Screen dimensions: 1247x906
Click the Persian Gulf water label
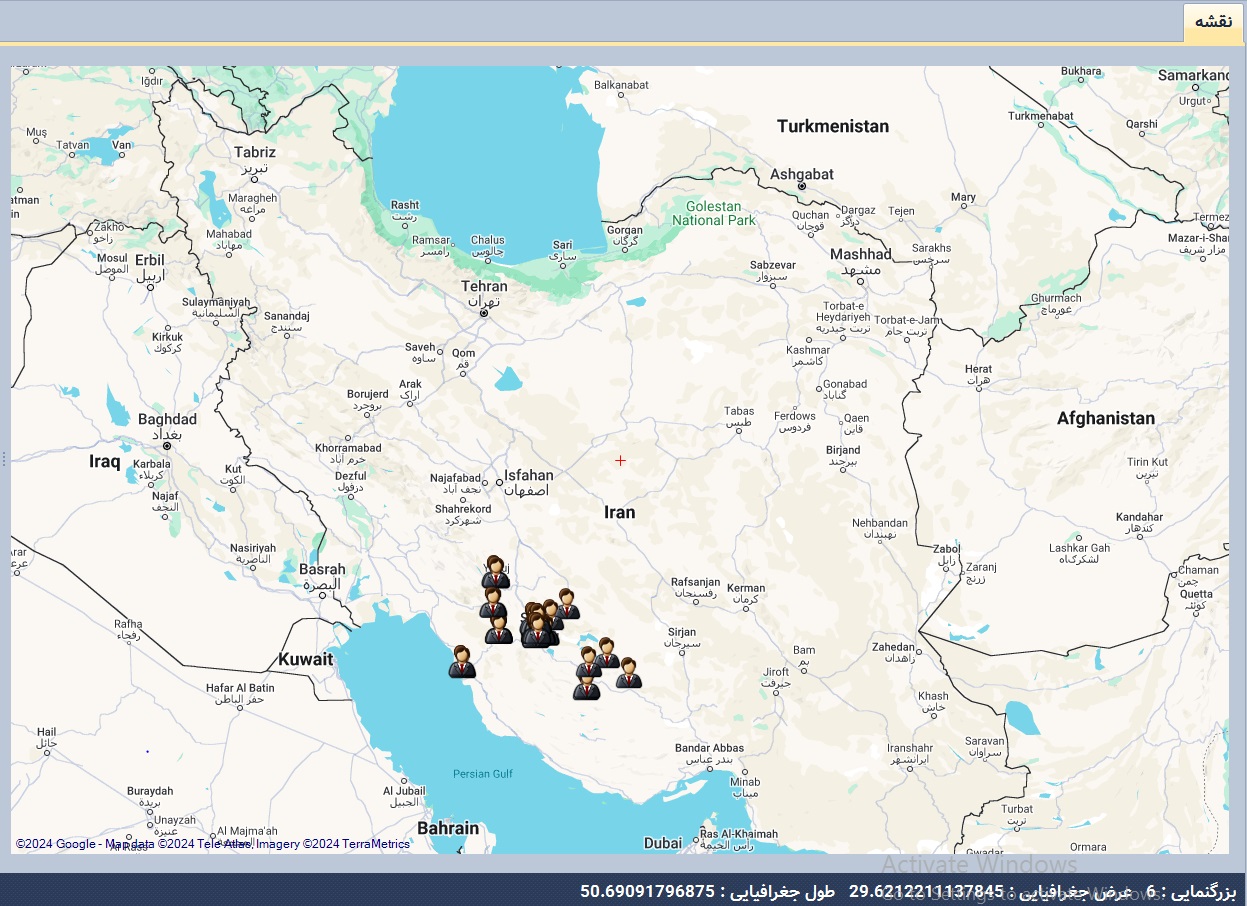point(482,774)
